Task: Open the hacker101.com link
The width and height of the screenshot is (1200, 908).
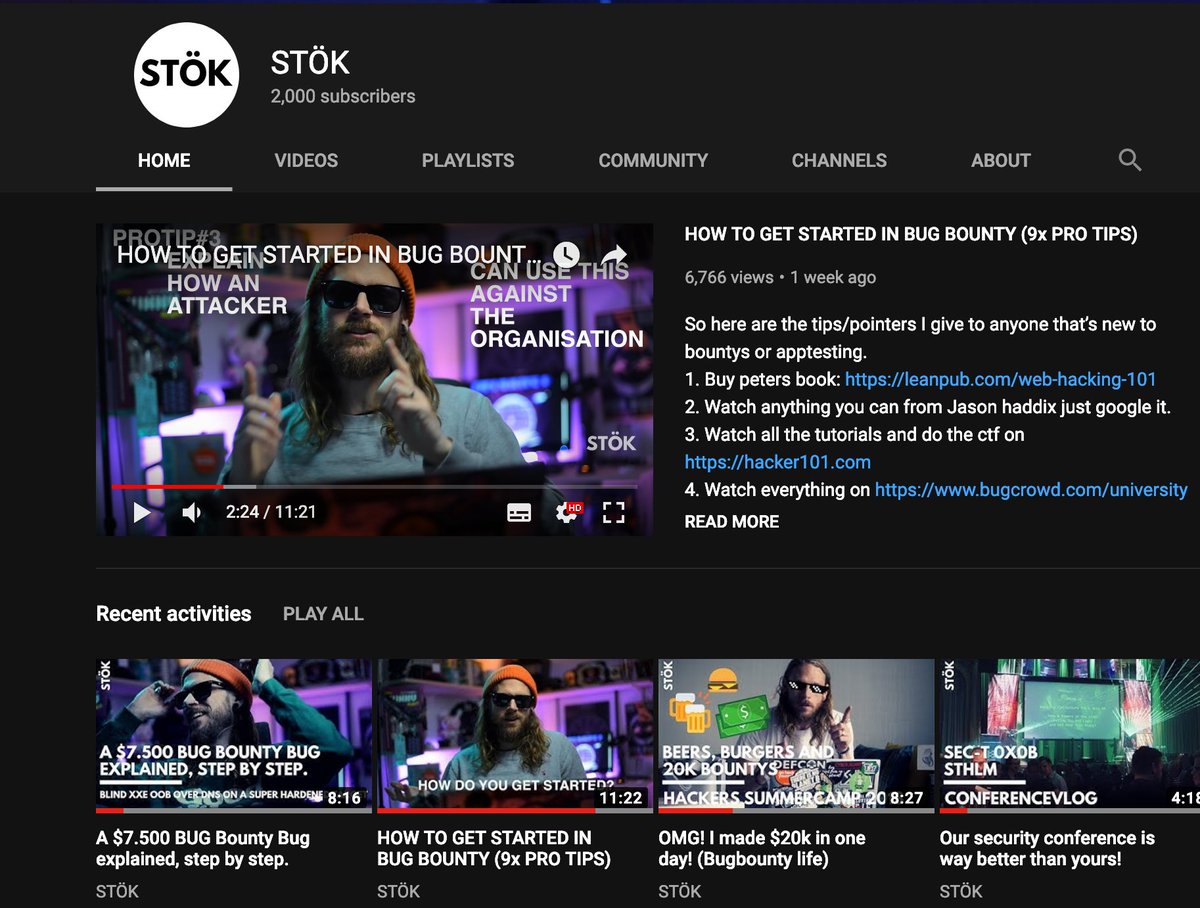Action: click(777, 462)
